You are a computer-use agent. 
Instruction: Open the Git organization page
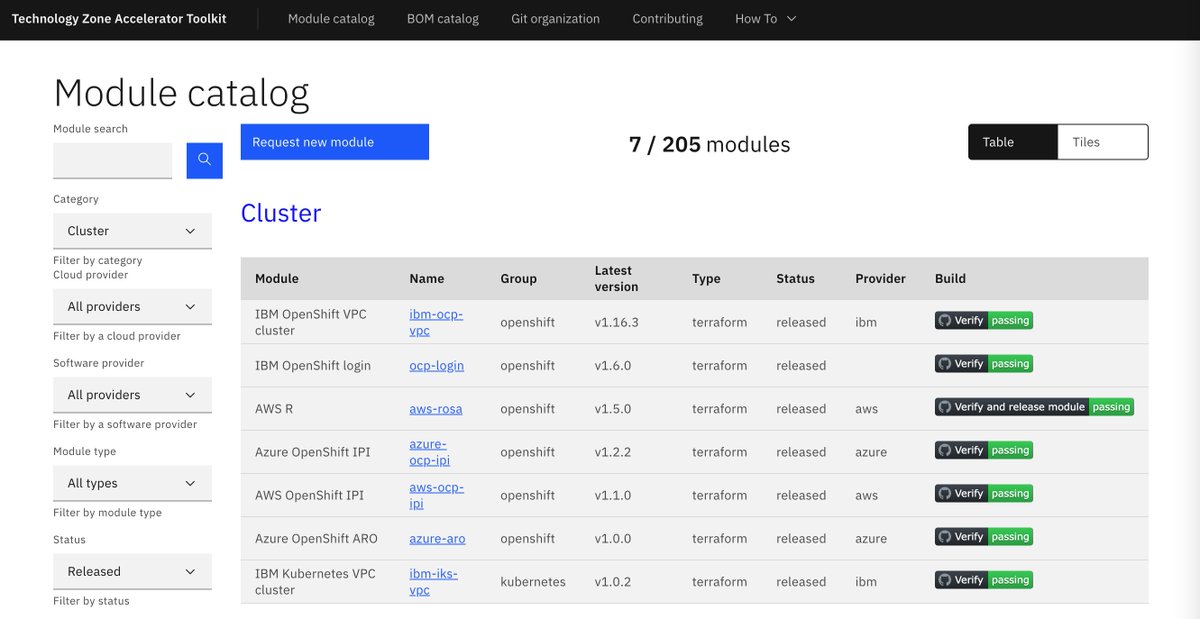555,18
